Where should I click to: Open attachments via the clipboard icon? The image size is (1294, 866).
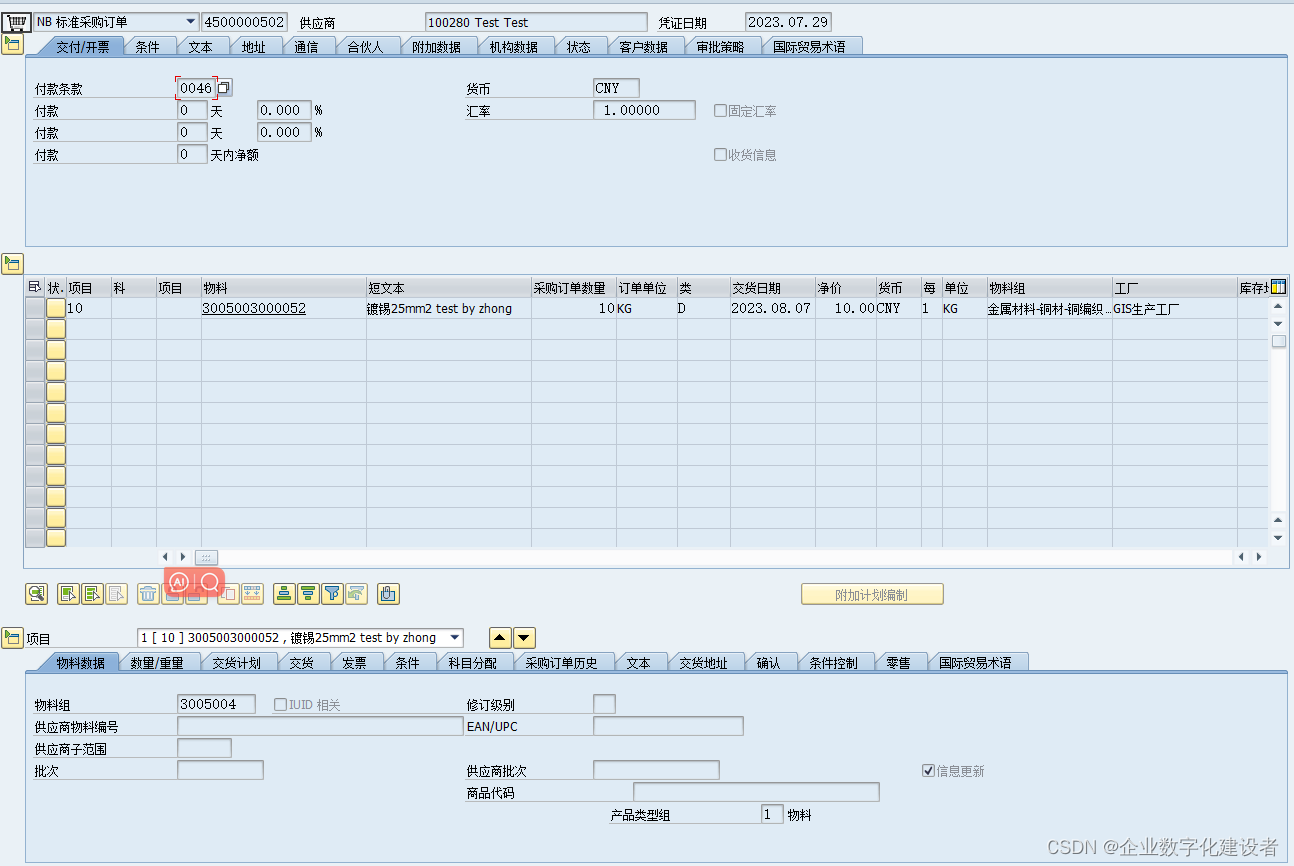pyautogui.click(x=388, y=593)
